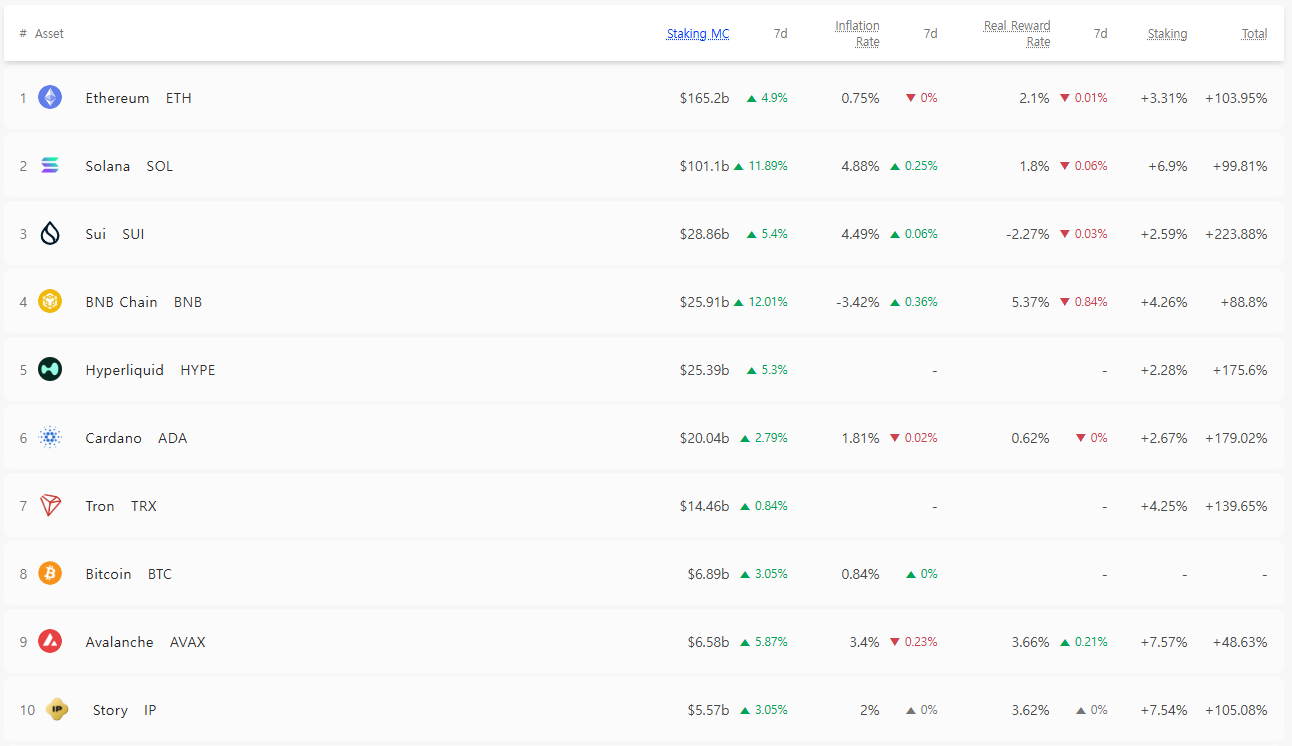Click the Ethereum logo icon
Image resolution: width=1292 pixels, height=746 pixels.
[x=50, y=97]
